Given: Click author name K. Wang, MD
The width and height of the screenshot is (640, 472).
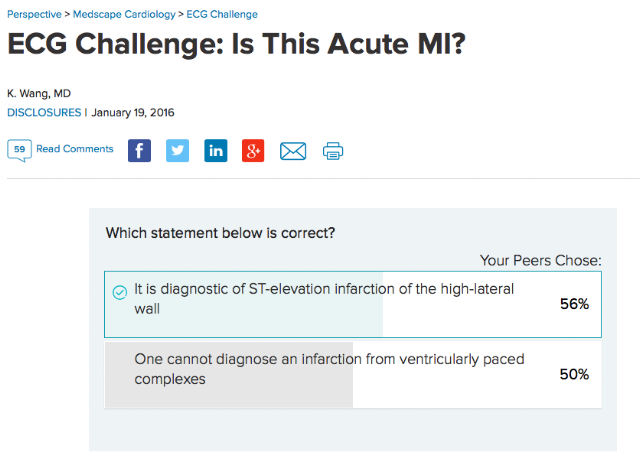Looking at the screenshot, I should click(39, 94).
